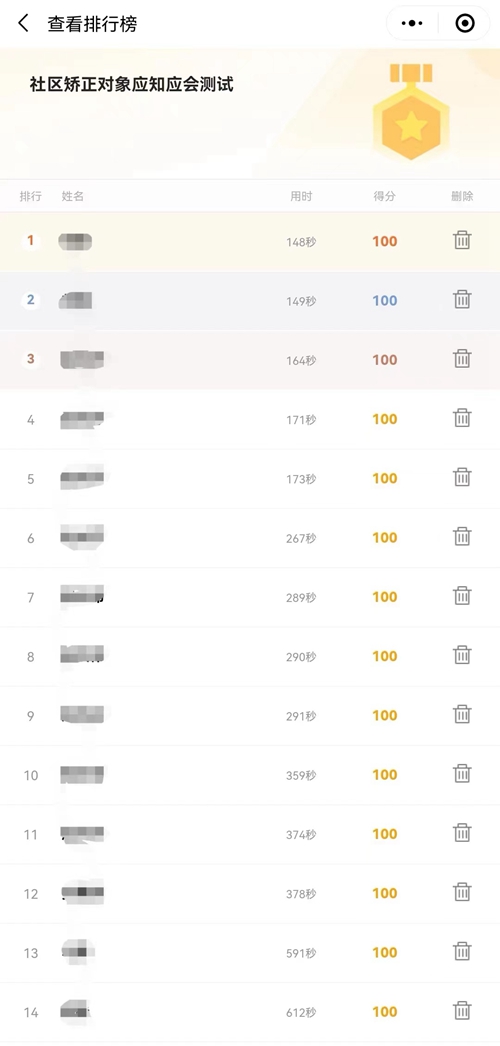
Task: Click the gold medal badge in banner
Action: [411, 111]
